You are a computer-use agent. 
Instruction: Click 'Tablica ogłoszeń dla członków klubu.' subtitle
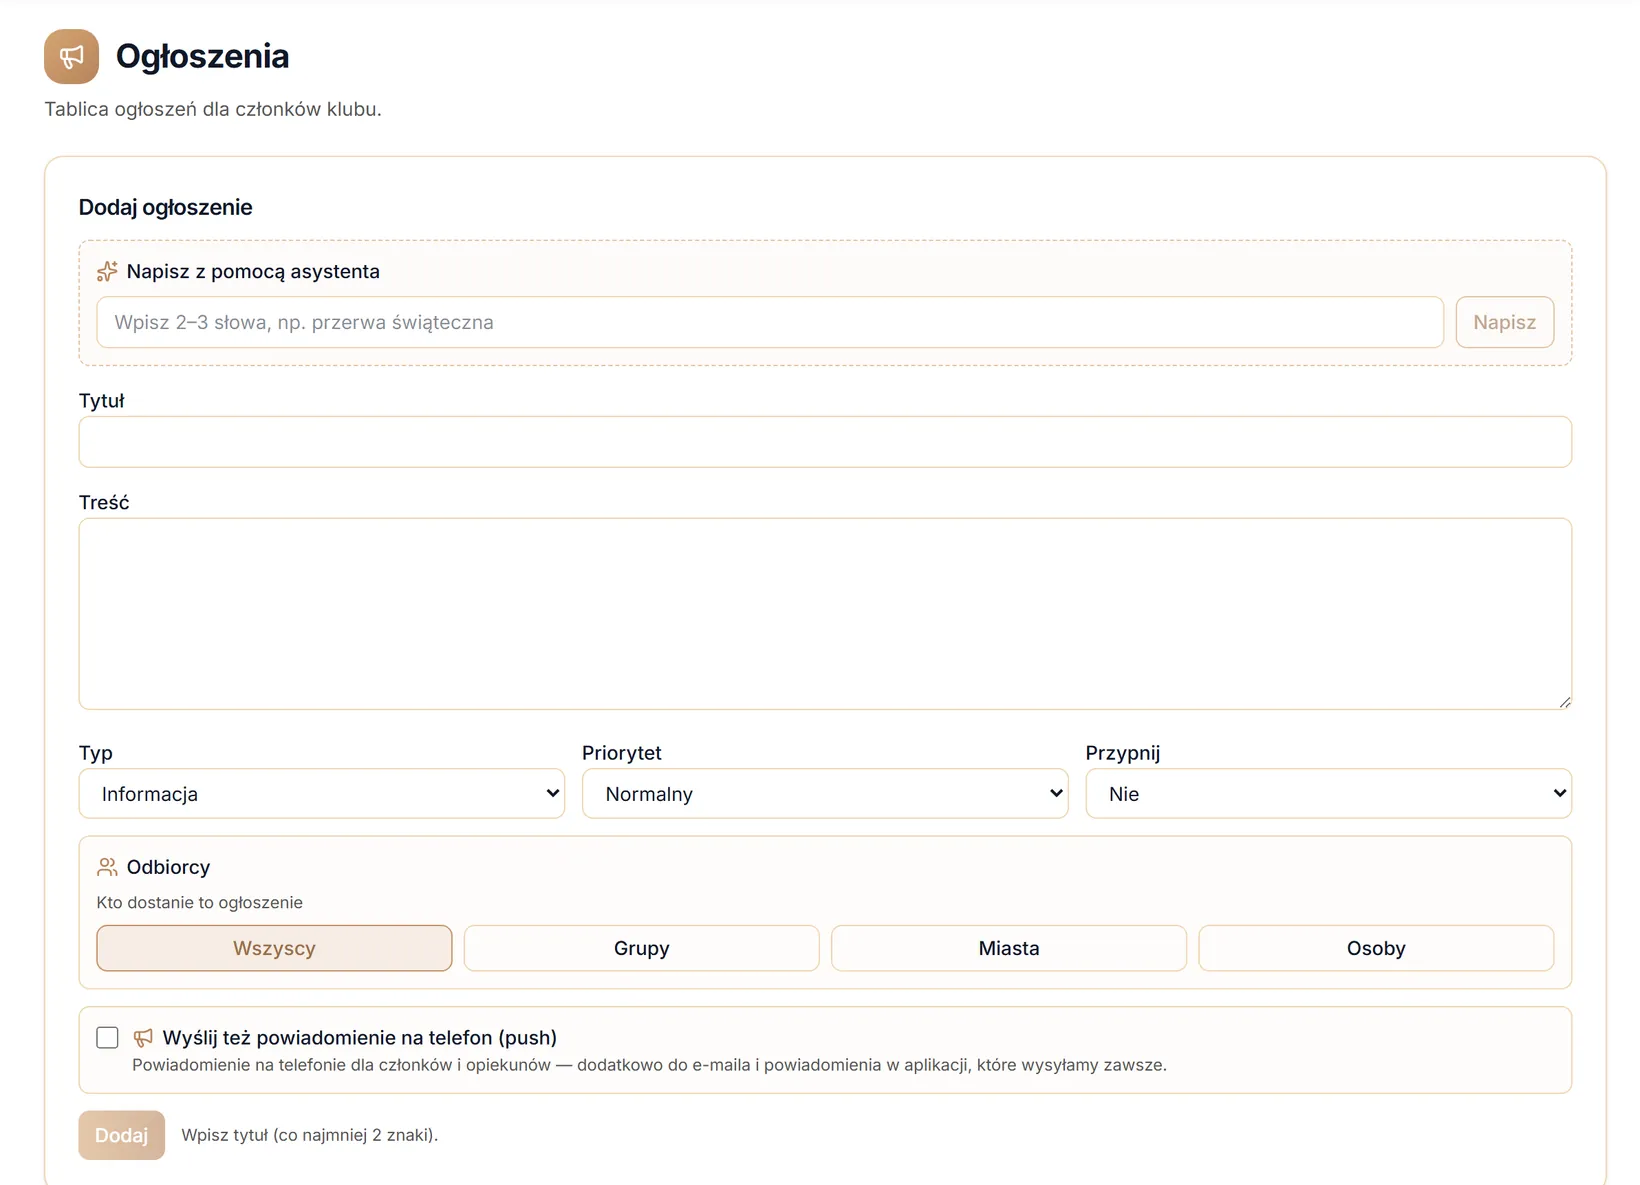pyautogui.click(x=213, y=109)
